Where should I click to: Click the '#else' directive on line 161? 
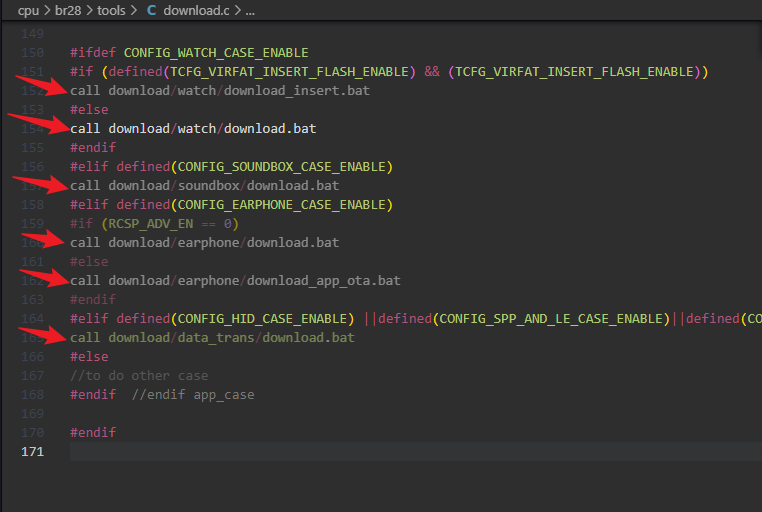tap(89, 261)
